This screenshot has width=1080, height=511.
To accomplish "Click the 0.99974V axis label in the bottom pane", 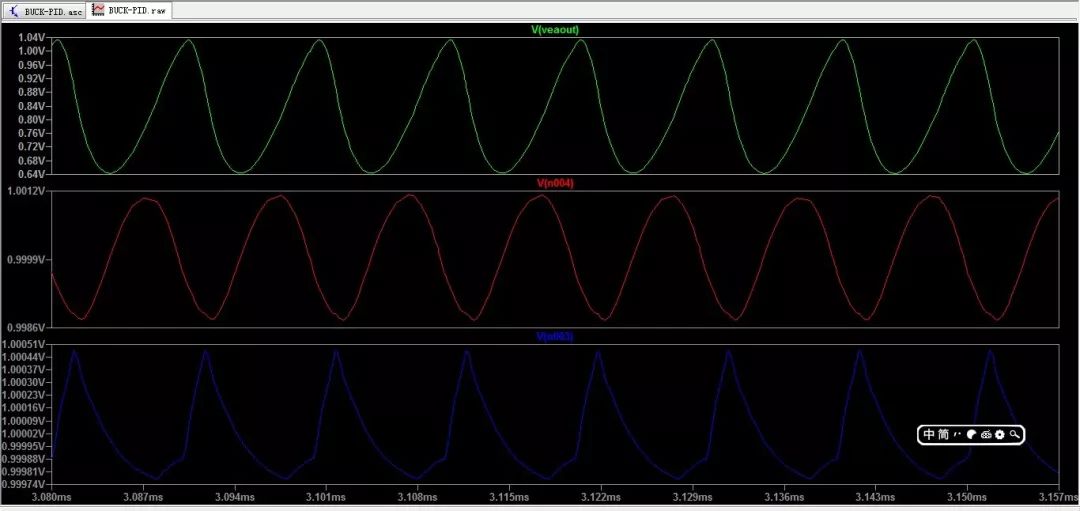I will [25, 484].
